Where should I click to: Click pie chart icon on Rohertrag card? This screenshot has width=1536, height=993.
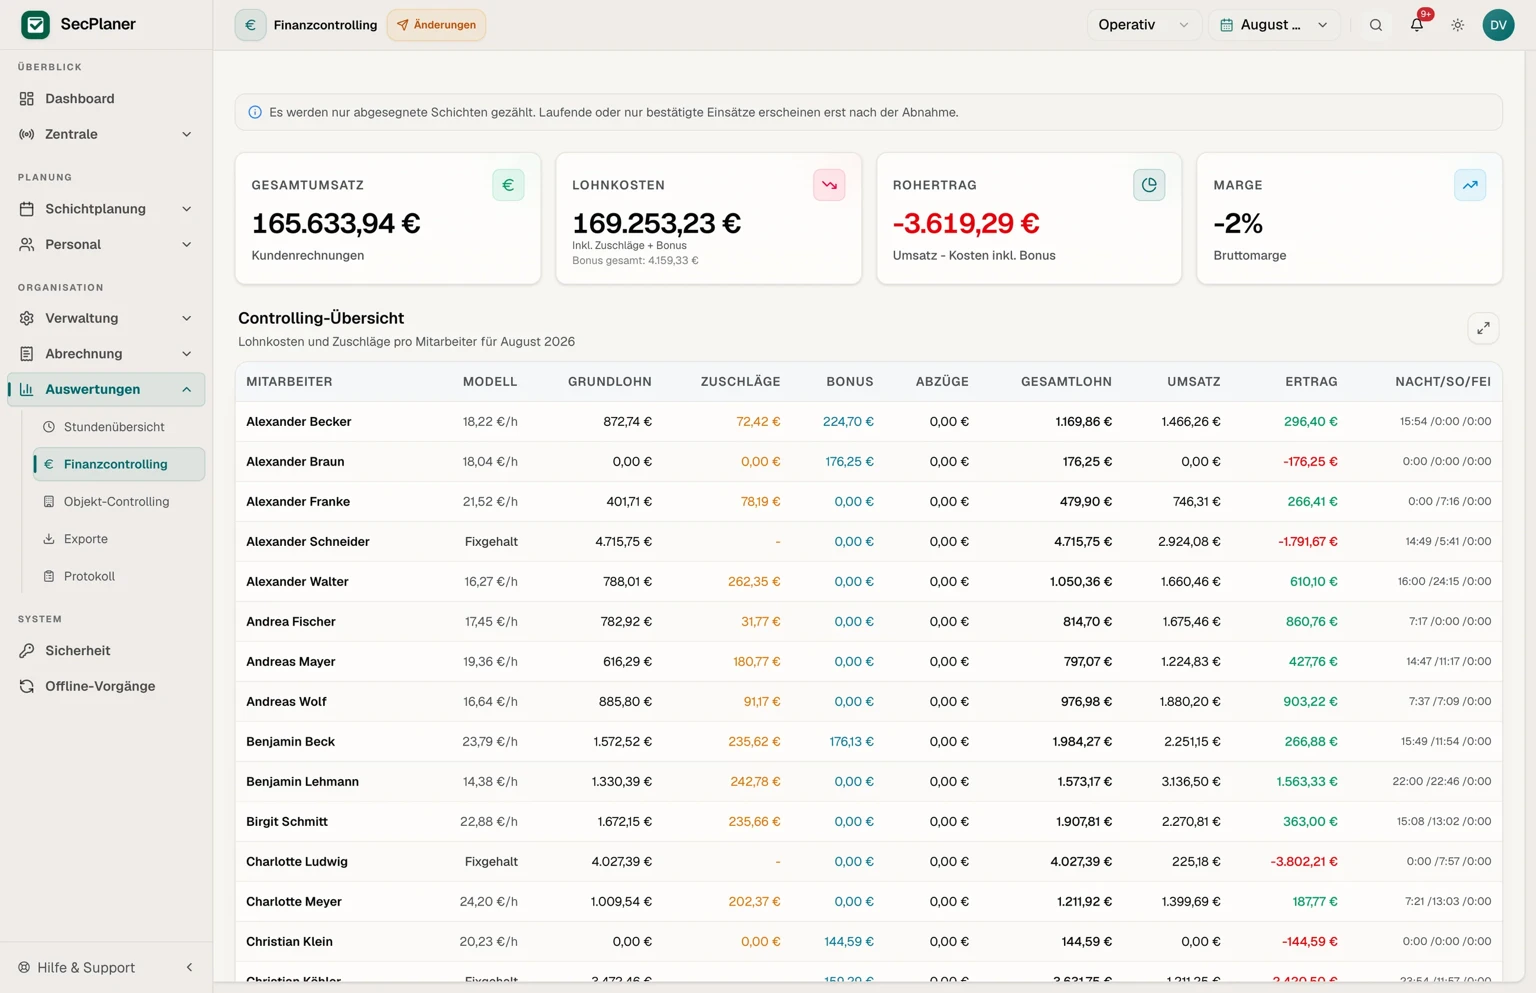1149,185
